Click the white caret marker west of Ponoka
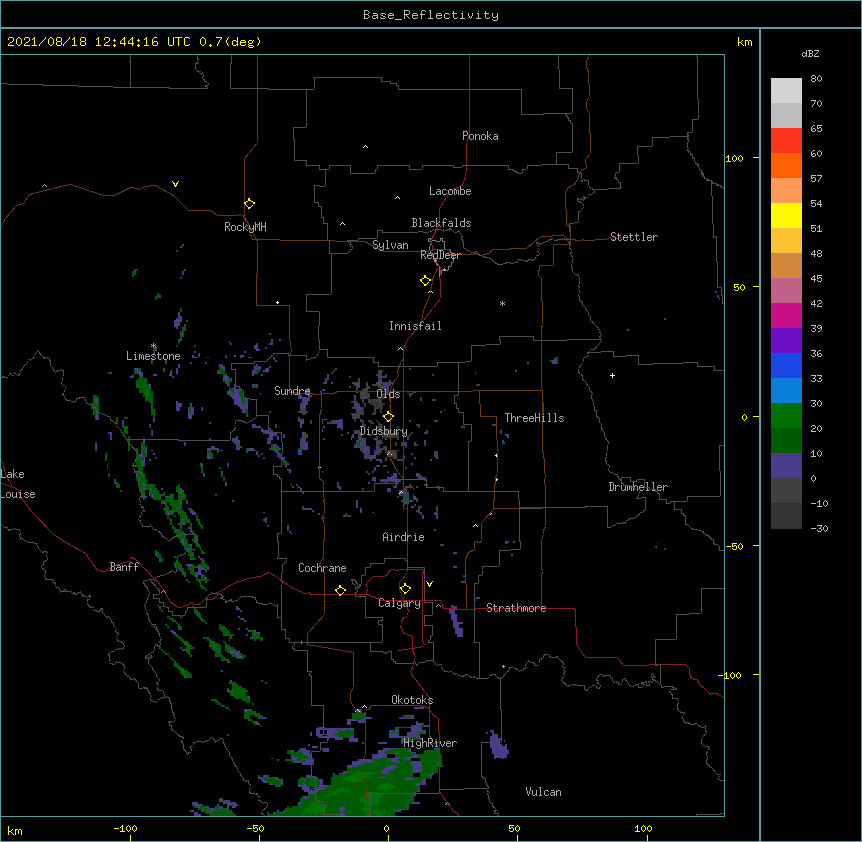Screen dimensions: 862x842 click(x=365, y=147)
